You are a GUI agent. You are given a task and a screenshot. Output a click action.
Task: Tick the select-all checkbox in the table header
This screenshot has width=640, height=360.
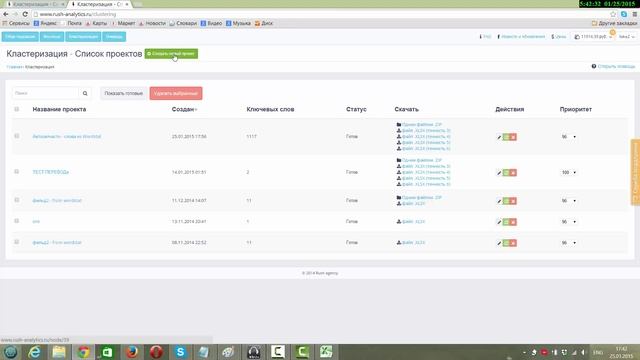pyautogui.click(x=17, y=109)
